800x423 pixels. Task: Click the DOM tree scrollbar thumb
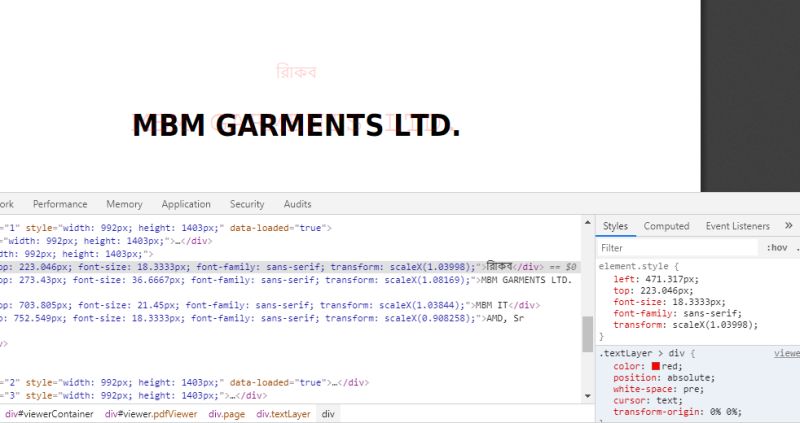588,334
